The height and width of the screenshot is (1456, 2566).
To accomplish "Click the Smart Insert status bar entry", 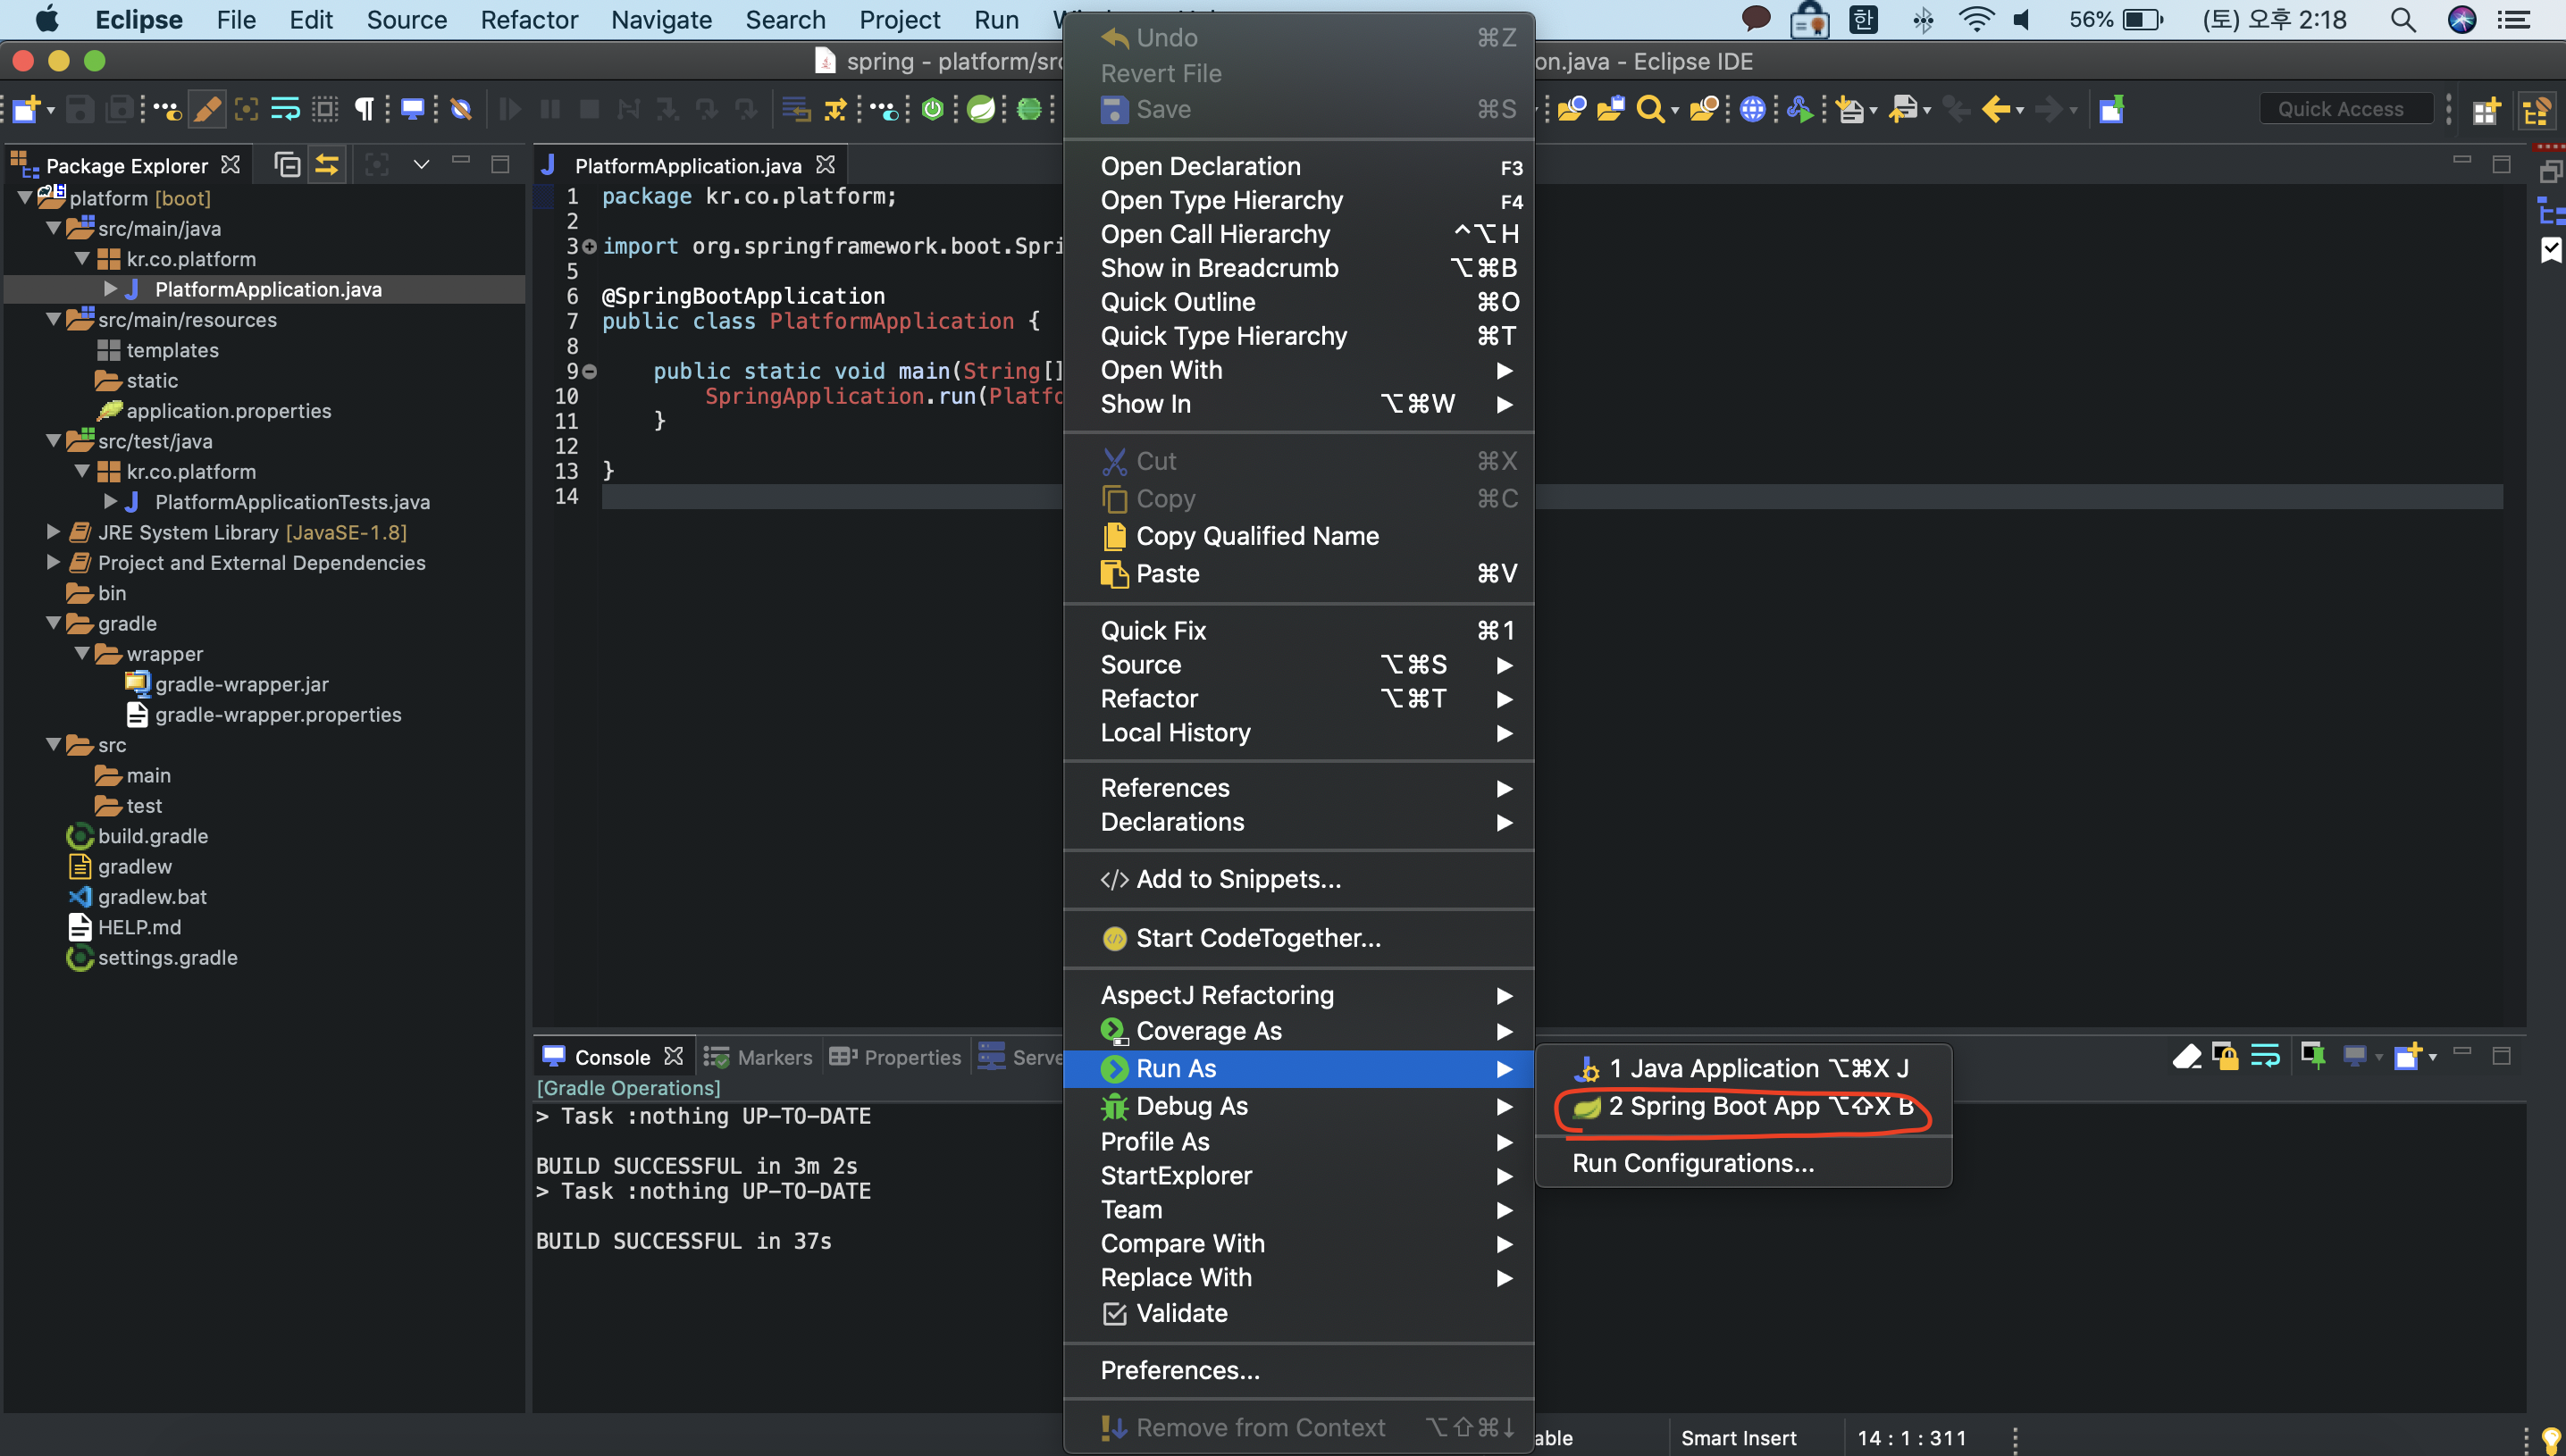I will click(x=1738, y=1438).
